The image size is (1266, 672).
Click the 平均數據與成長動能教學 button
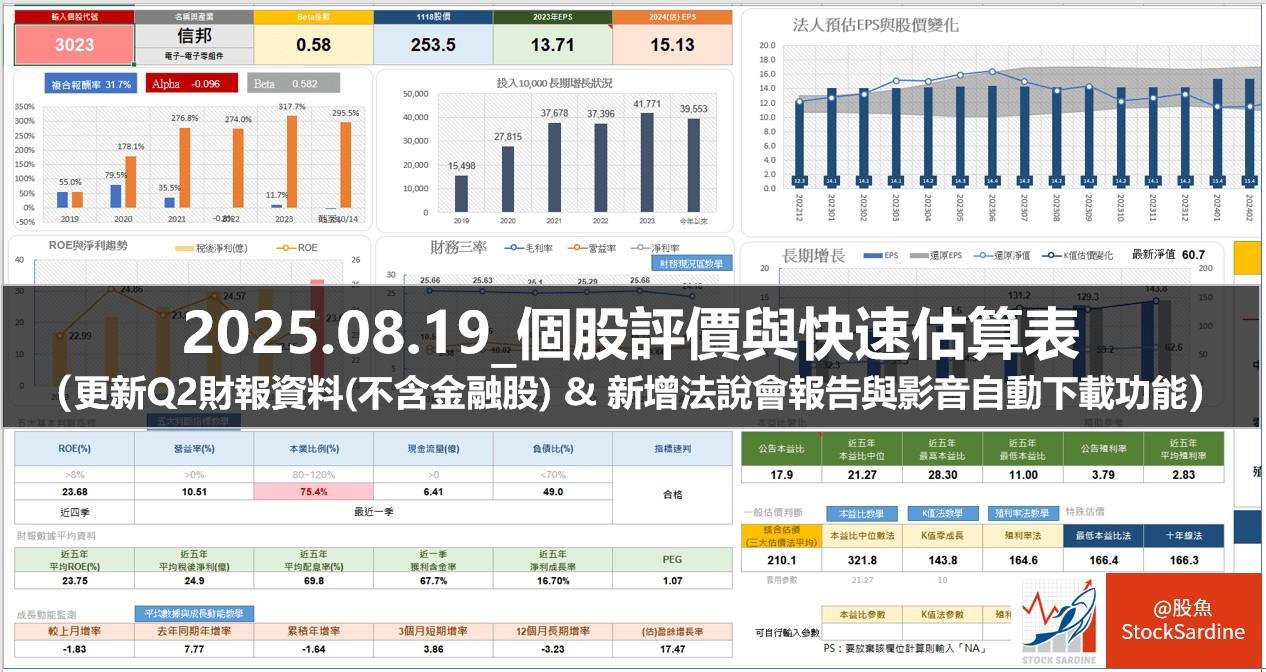(194, 613)
